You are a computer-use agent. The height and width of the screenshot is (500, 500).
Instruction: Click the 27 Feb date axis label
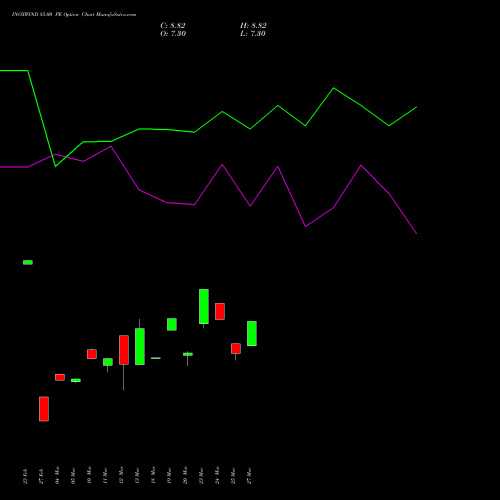click(41, 476)
